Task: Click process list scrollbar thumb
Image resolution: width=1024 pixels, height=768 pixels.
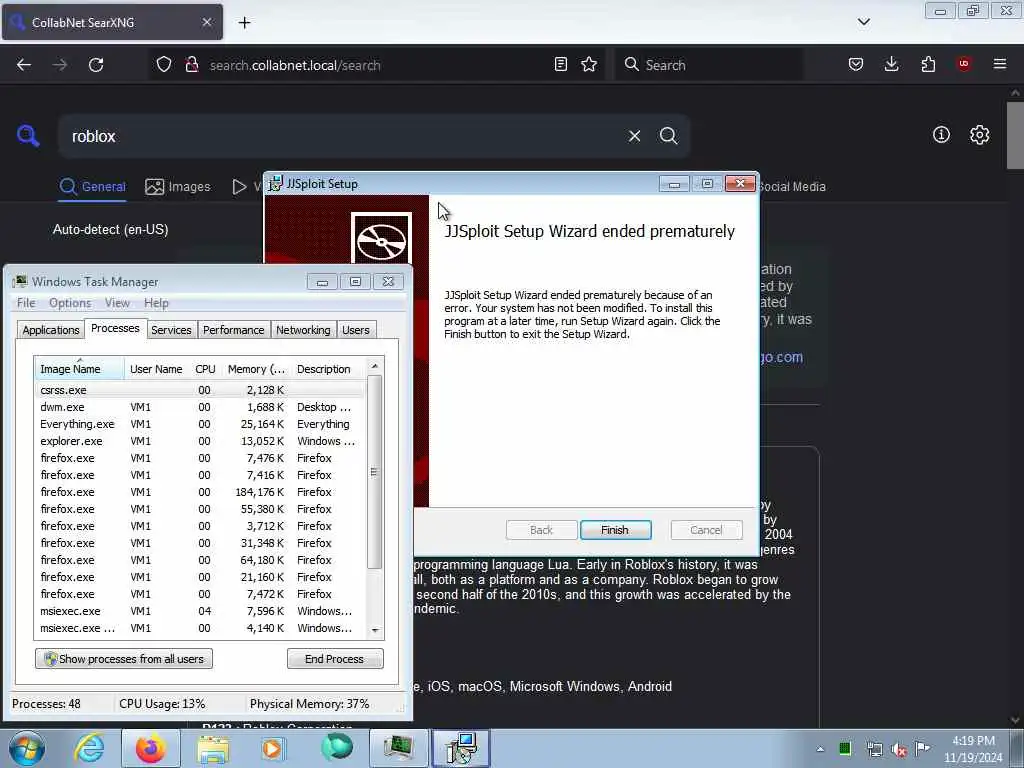Action: [x=374, y=472]
